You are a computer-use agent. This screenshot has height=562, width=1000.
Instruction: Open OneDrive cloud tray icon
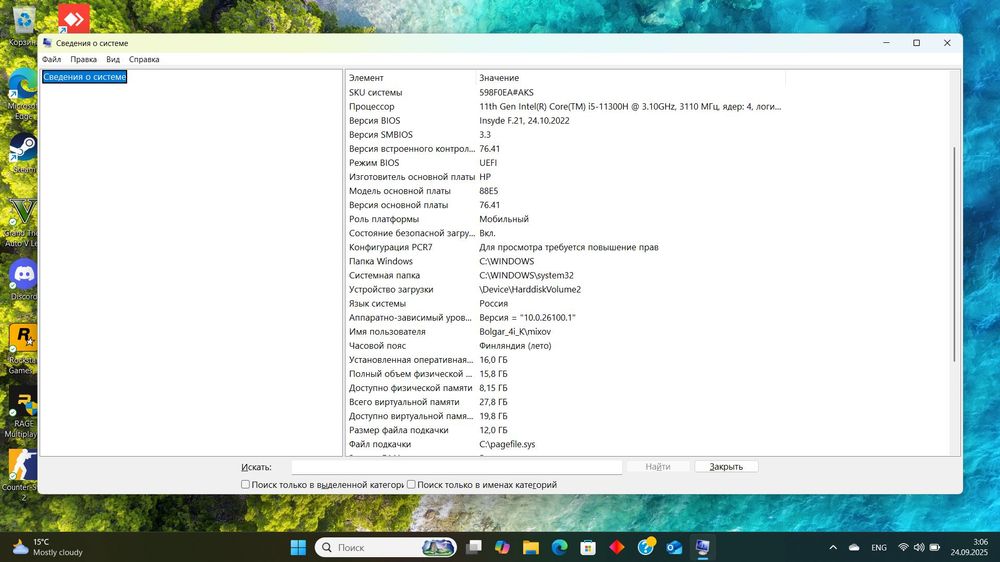[x=854, y=547]
